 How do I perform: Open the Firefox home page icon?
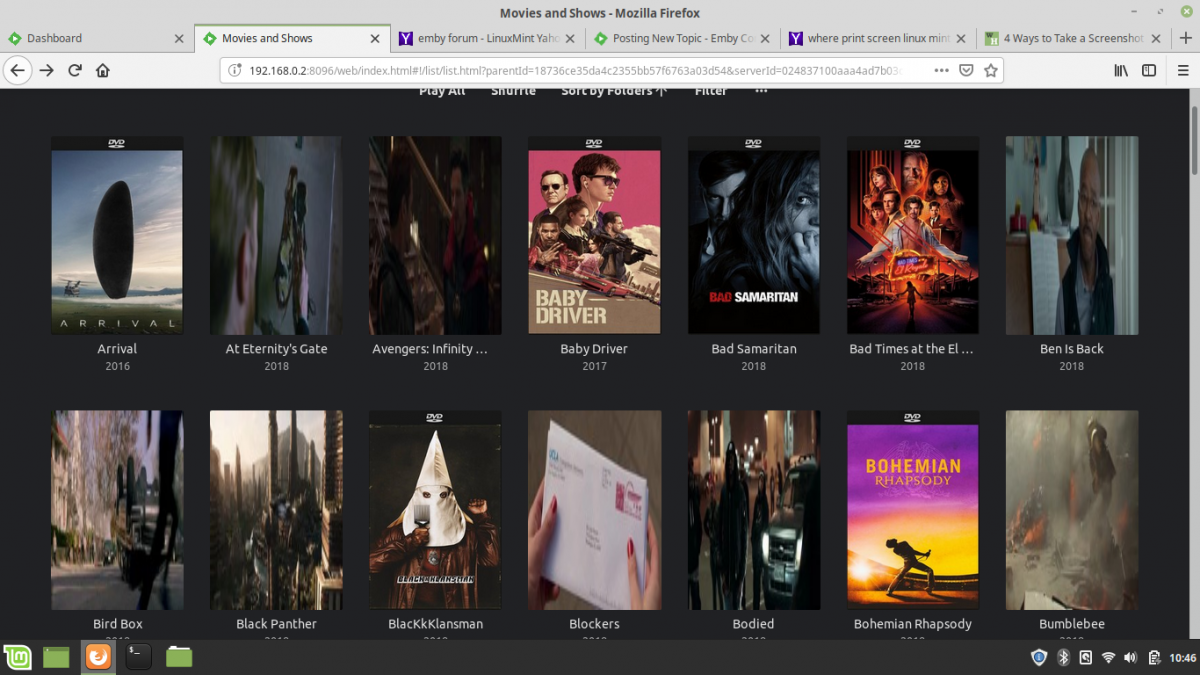point(102,71)
